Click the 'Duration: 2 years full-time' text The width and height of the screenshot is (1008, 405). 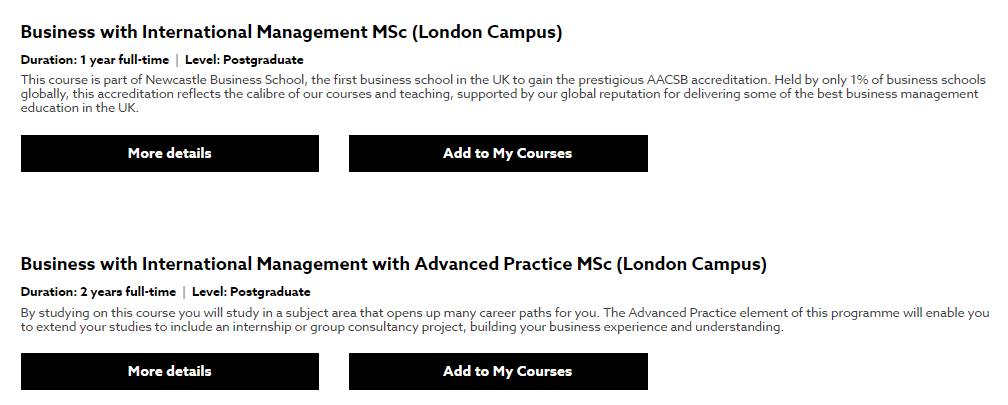click(x=98, y=292)
